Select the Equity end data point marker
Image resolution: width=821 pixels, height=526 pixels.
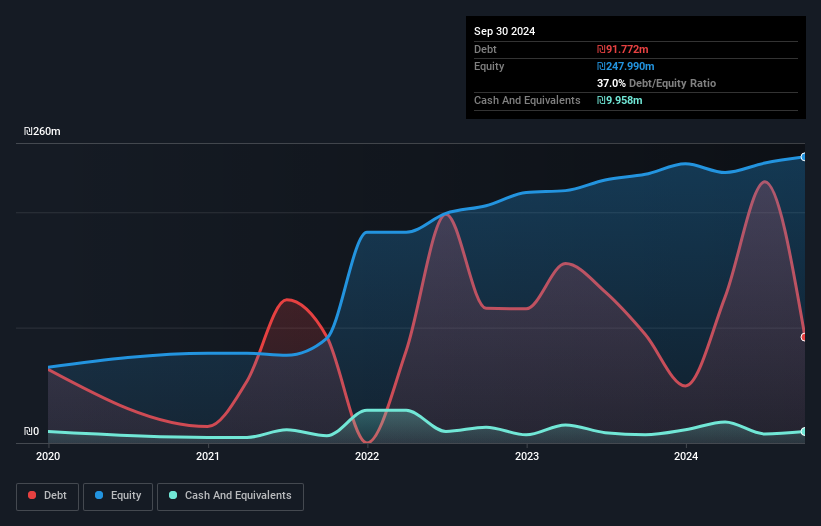pyautogui.click(x=804, y=157)
